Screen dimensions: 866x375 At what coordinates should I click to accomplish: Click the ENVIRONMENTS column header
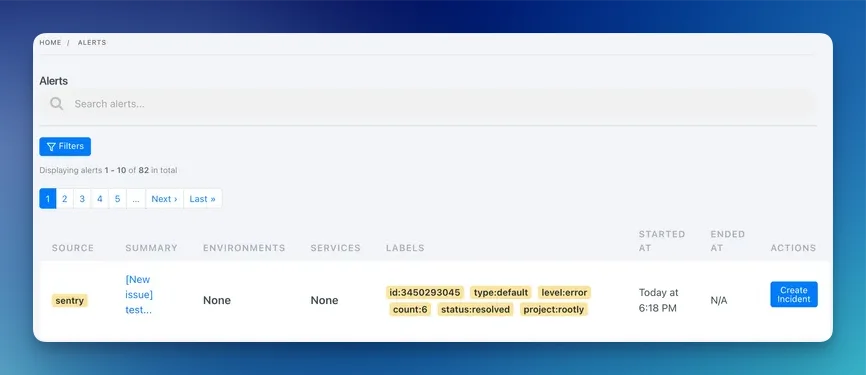[x=244, y=248]
